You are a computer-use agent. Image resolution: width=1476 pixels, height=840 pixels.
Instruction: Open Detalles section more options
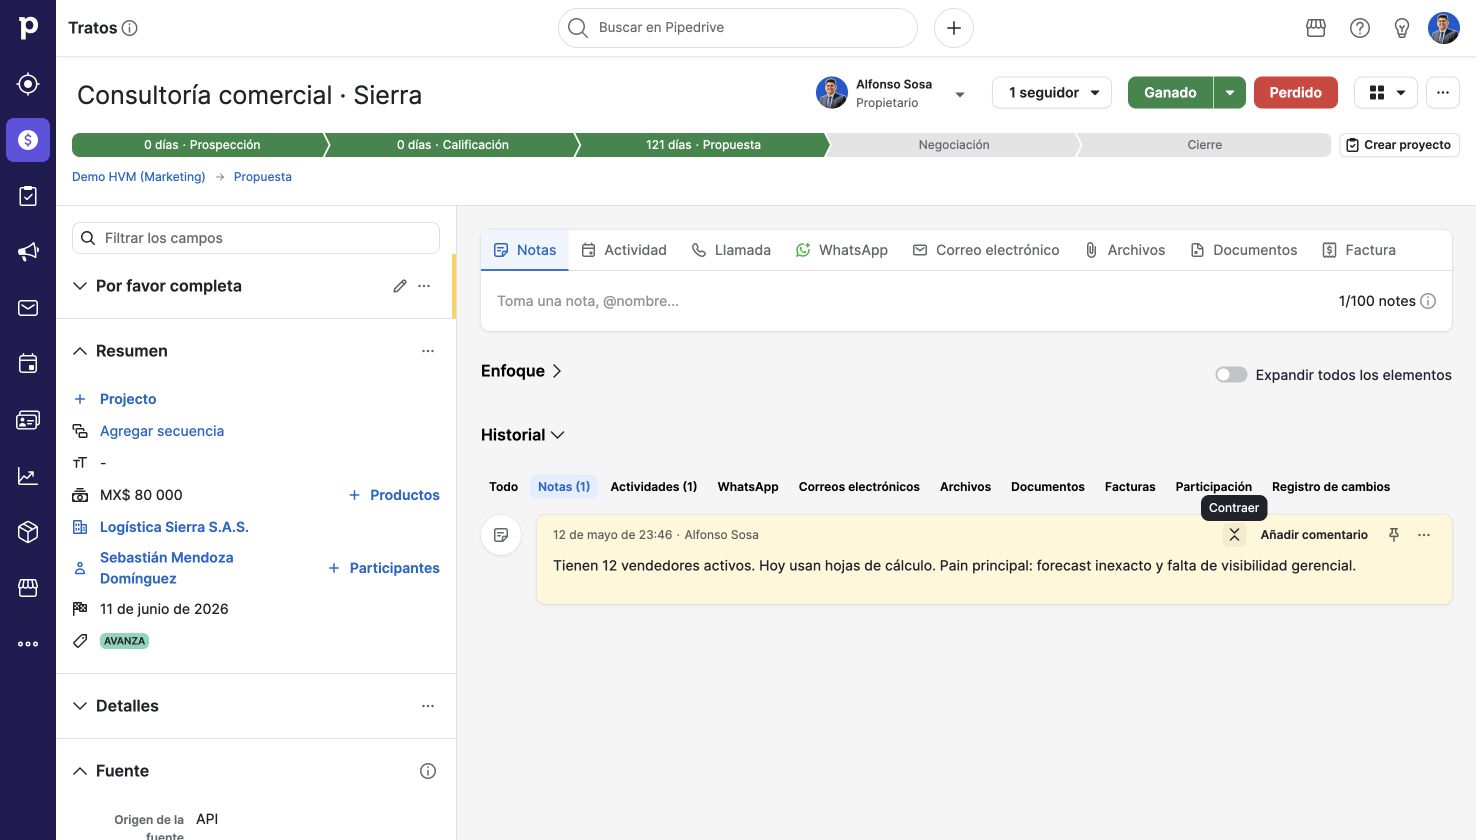[x=428, y=706]
